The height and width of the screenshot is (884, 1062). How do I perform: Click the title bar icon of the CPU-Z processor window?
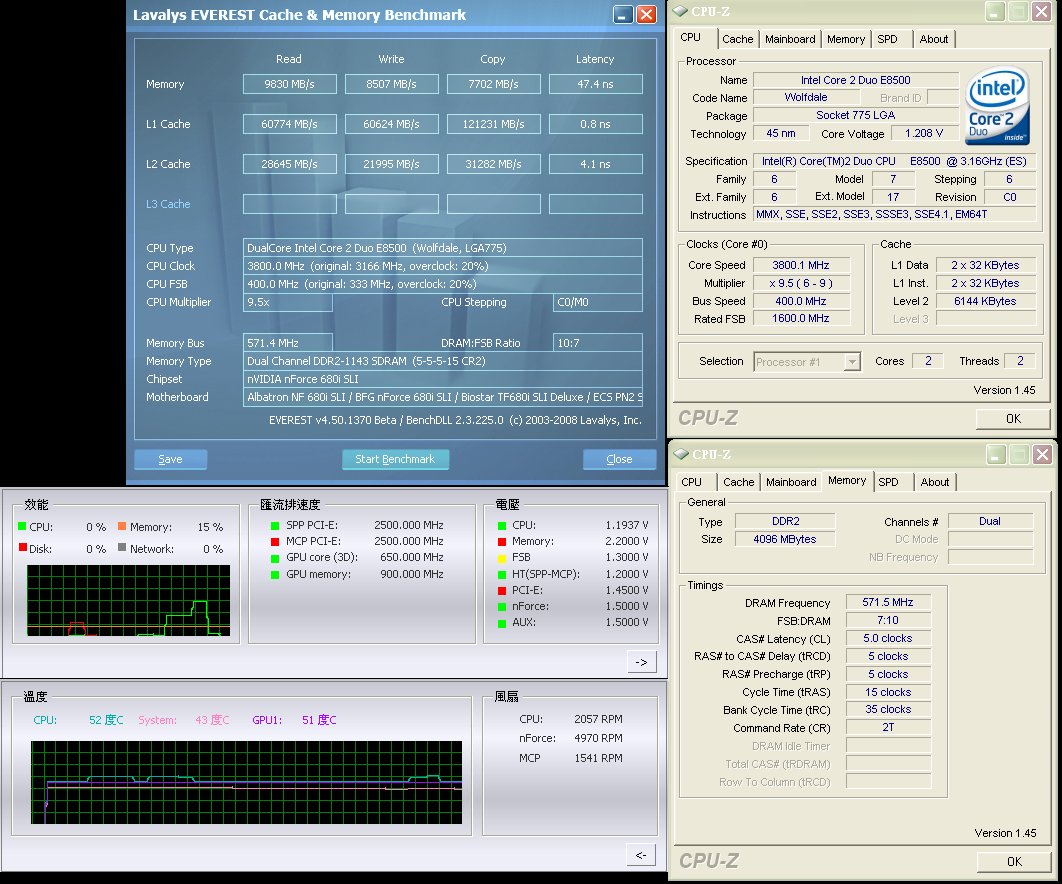[x=681, y=11]
